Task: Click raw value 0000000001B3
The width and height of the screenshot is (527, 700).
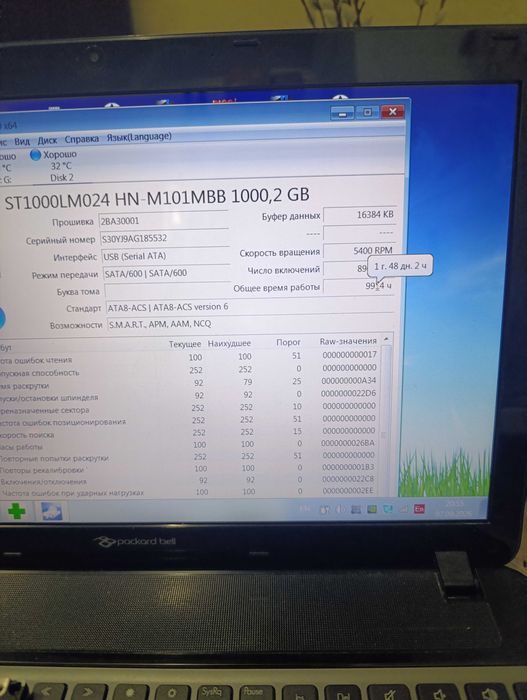Action: (348, 467)
